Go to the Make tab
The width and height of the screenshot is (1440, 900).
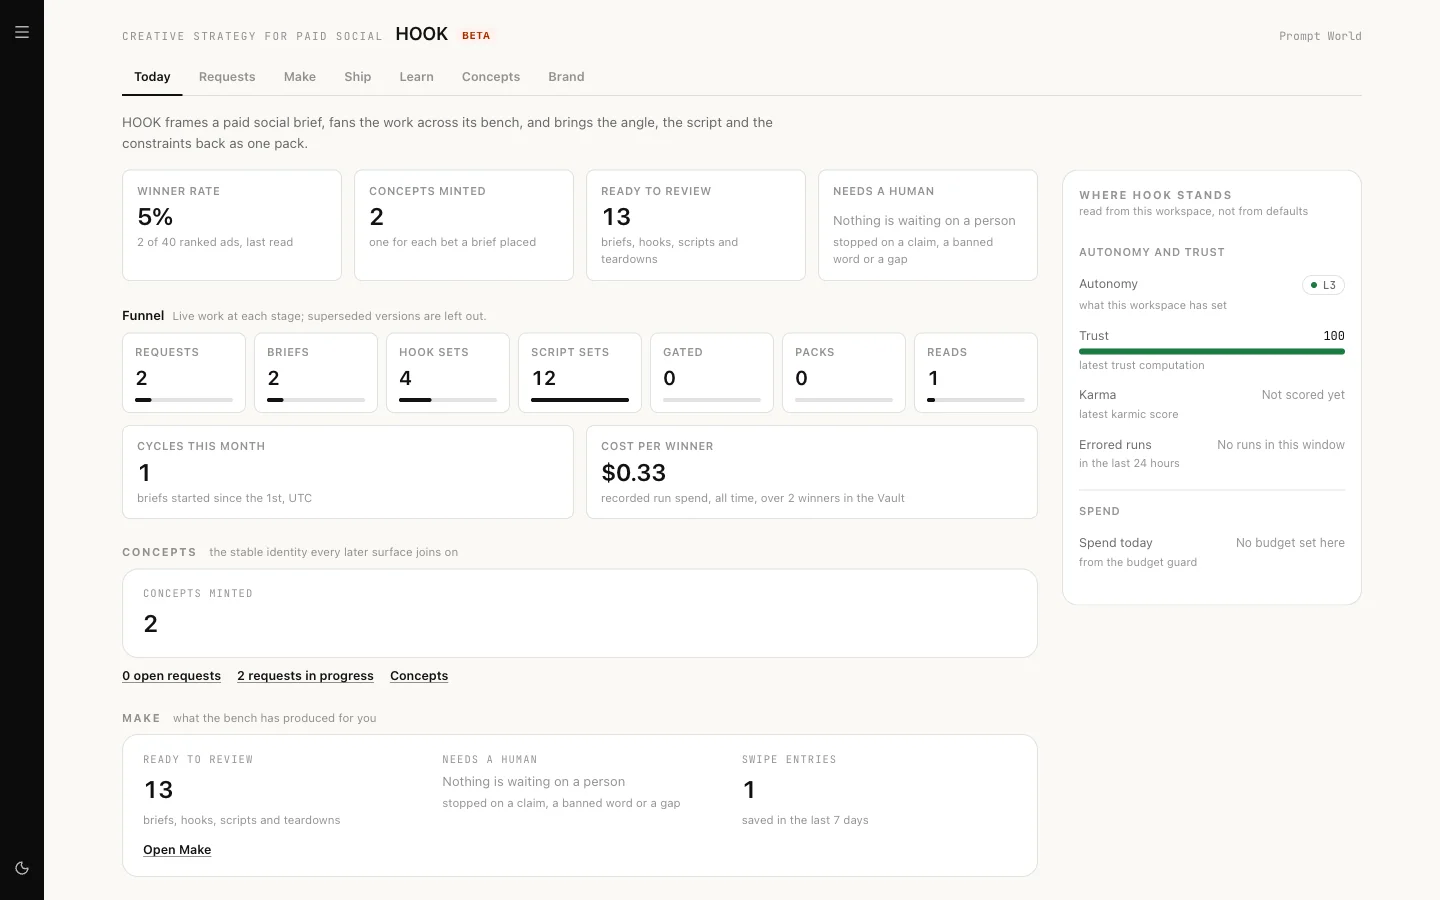pyautogui.click(x=300, y=77)
